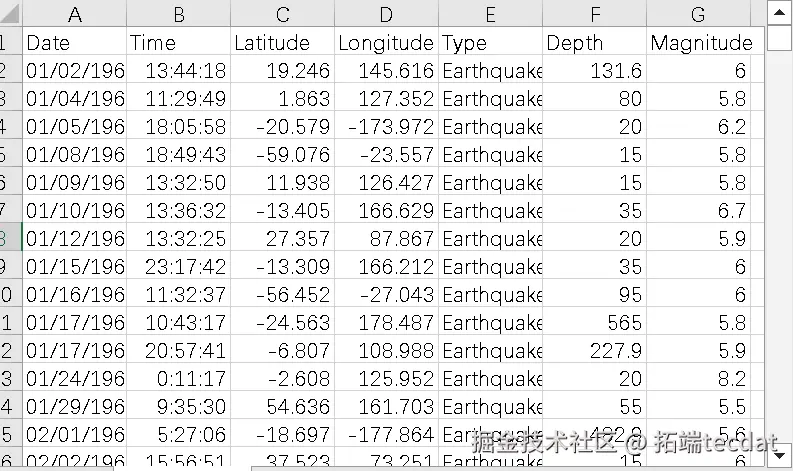Select column G header
The width and height of the screenshot is (793, 471).
click(698, 14)
